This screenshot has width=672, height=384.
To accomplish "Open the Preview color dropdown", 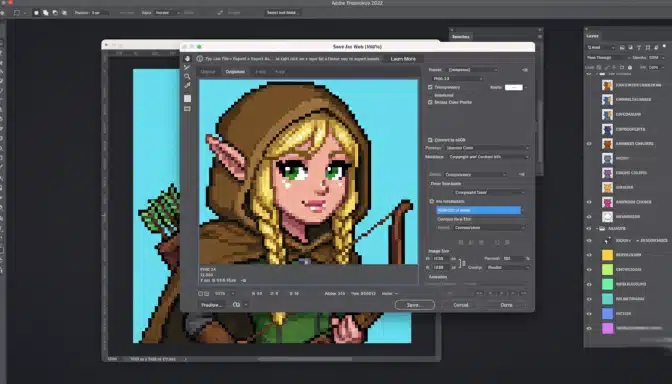I will [x=487, y=148].
